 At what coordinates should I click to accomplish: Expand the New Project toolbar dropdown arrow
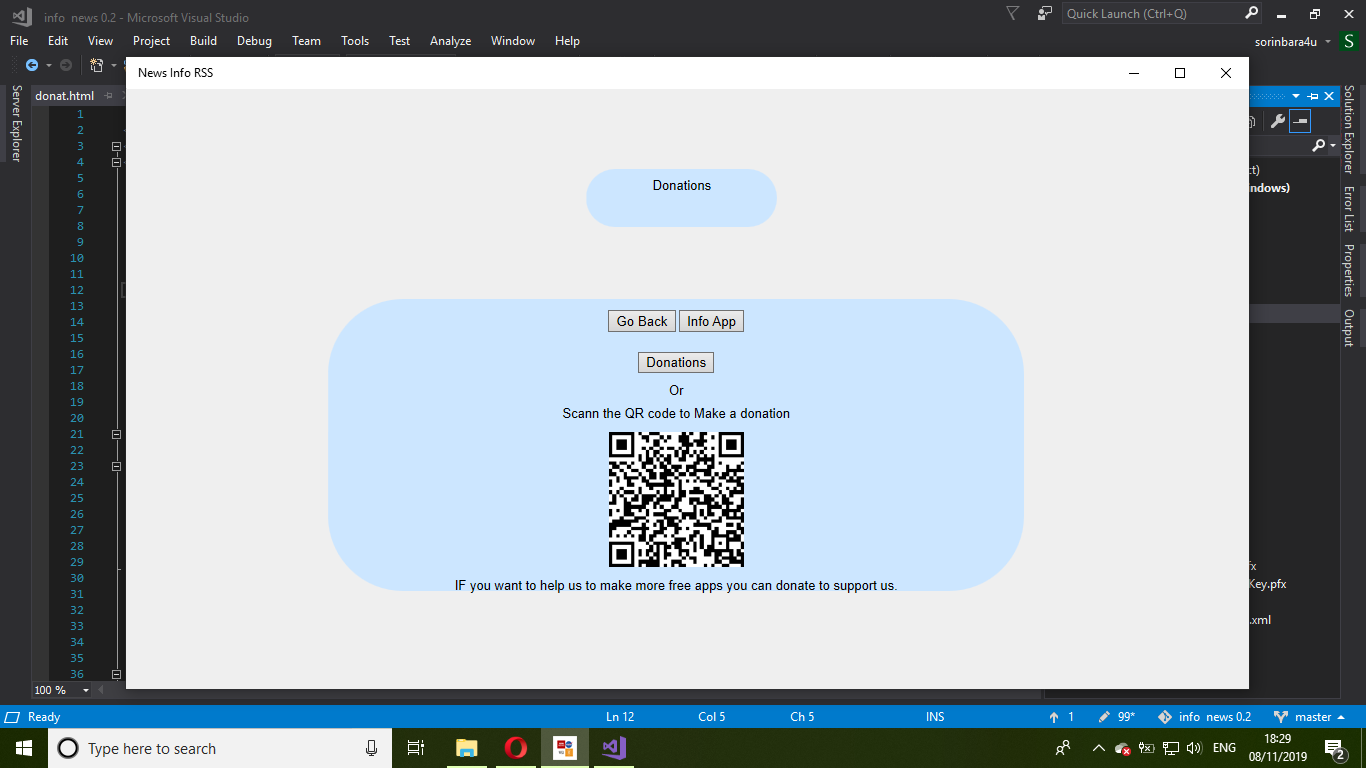[113, 65]
